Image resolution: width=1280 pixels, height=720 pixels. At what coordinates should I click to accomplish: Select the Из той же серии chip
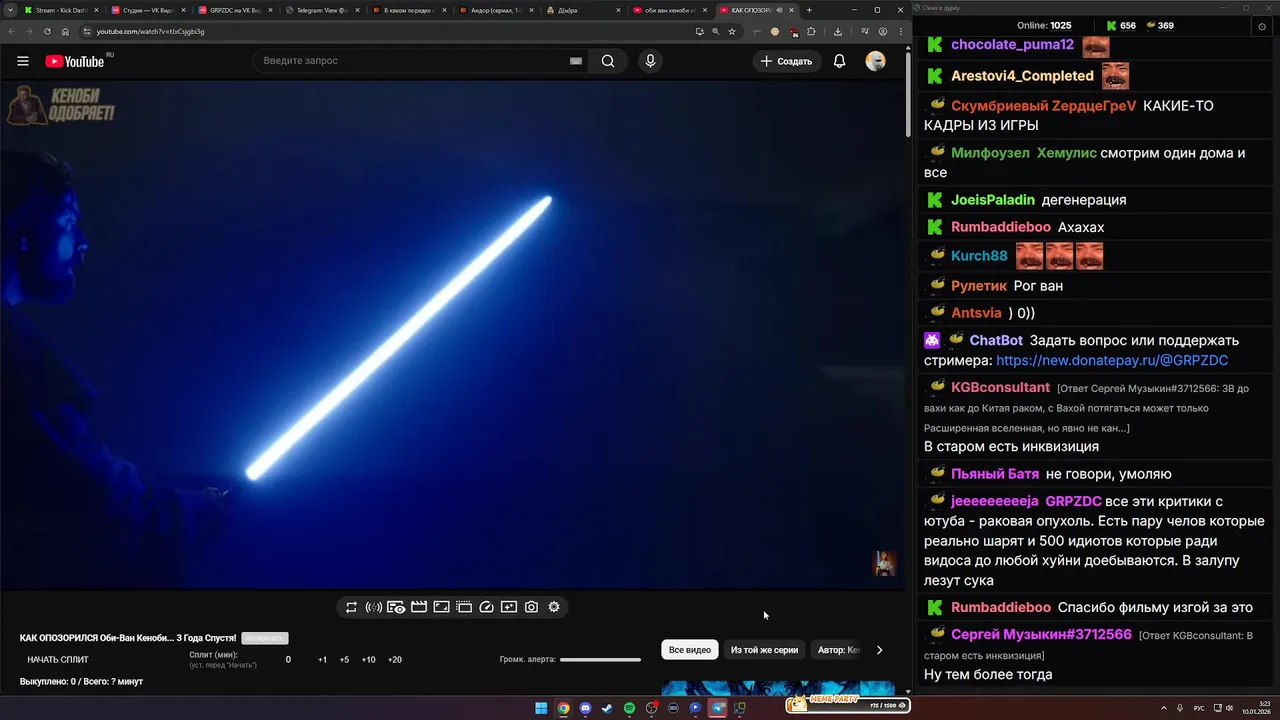coord(764,650)
